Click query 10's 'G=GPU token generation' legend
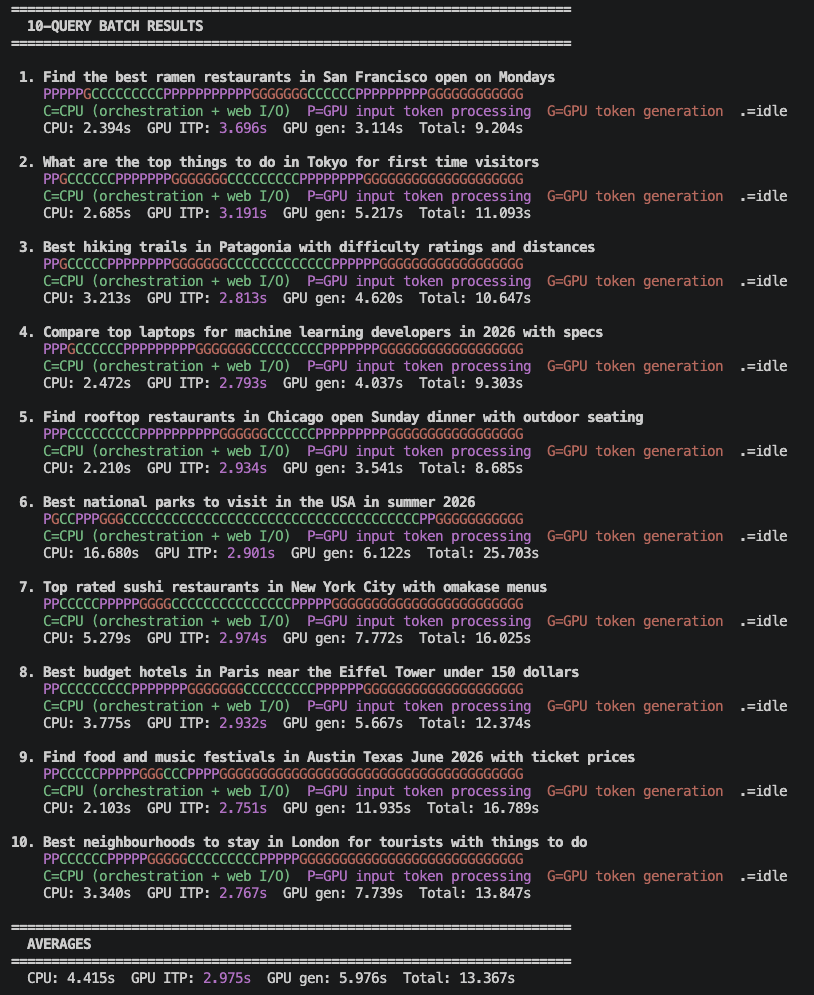Image resolution: width=814 pixels, height=995 pixels. 635,876
